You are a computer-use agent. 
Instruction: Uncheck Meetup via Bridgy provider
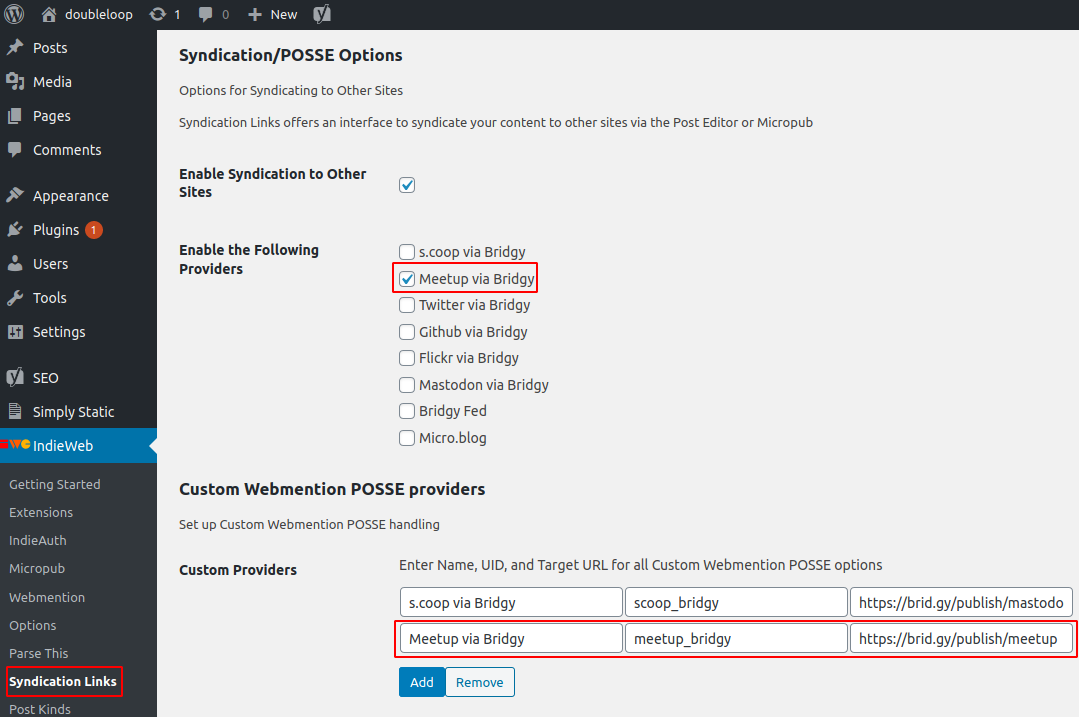pyautogui.click(x=407, y=279)
